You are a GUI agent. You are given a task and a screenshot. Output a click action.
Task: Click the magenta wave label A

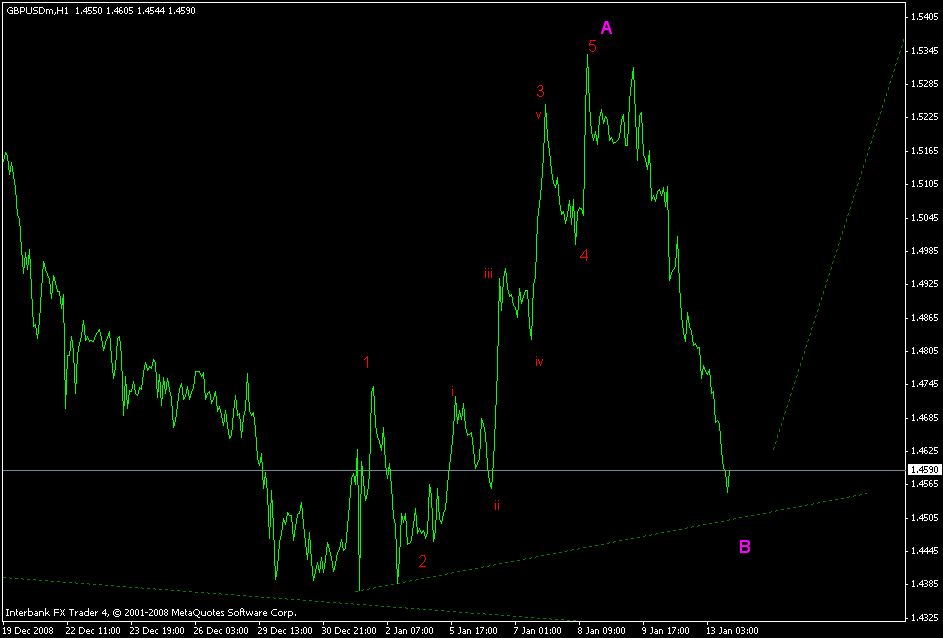pyautogui.click(x=606, y=25)
